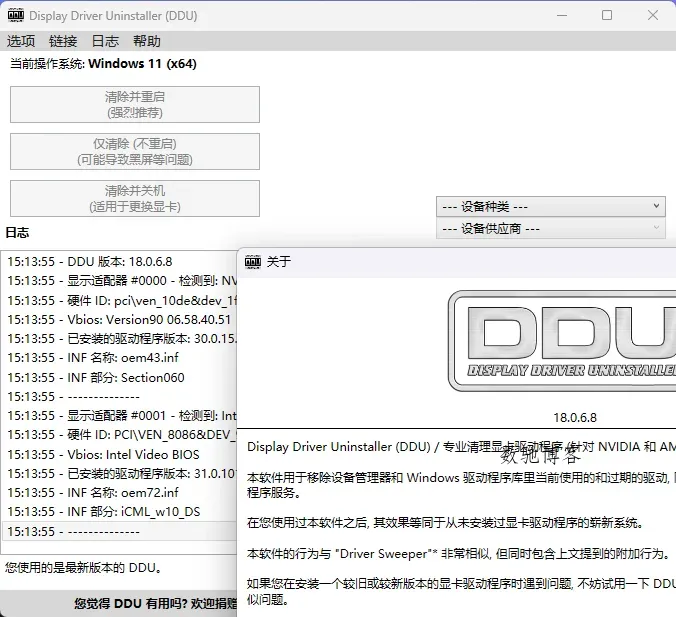The image size is (676, 617).
Task: Select the last highlighted dashed log line
Action: [119, 531]
